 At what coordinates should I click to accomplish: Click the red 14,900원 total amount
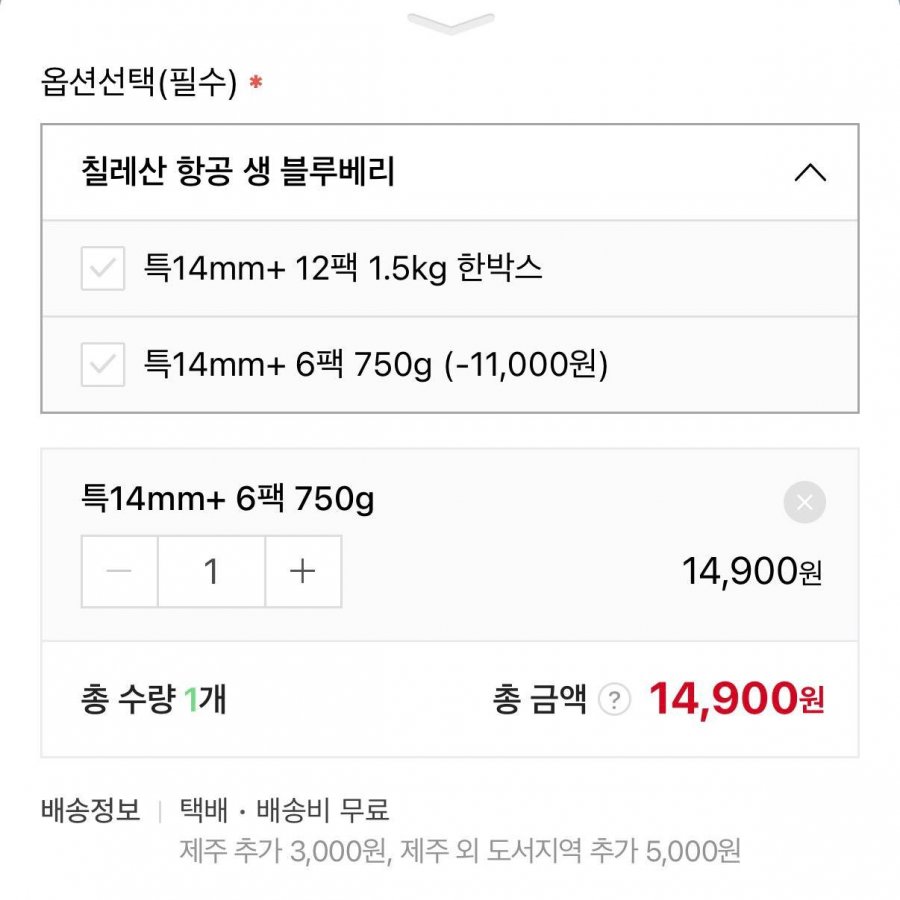736,699
